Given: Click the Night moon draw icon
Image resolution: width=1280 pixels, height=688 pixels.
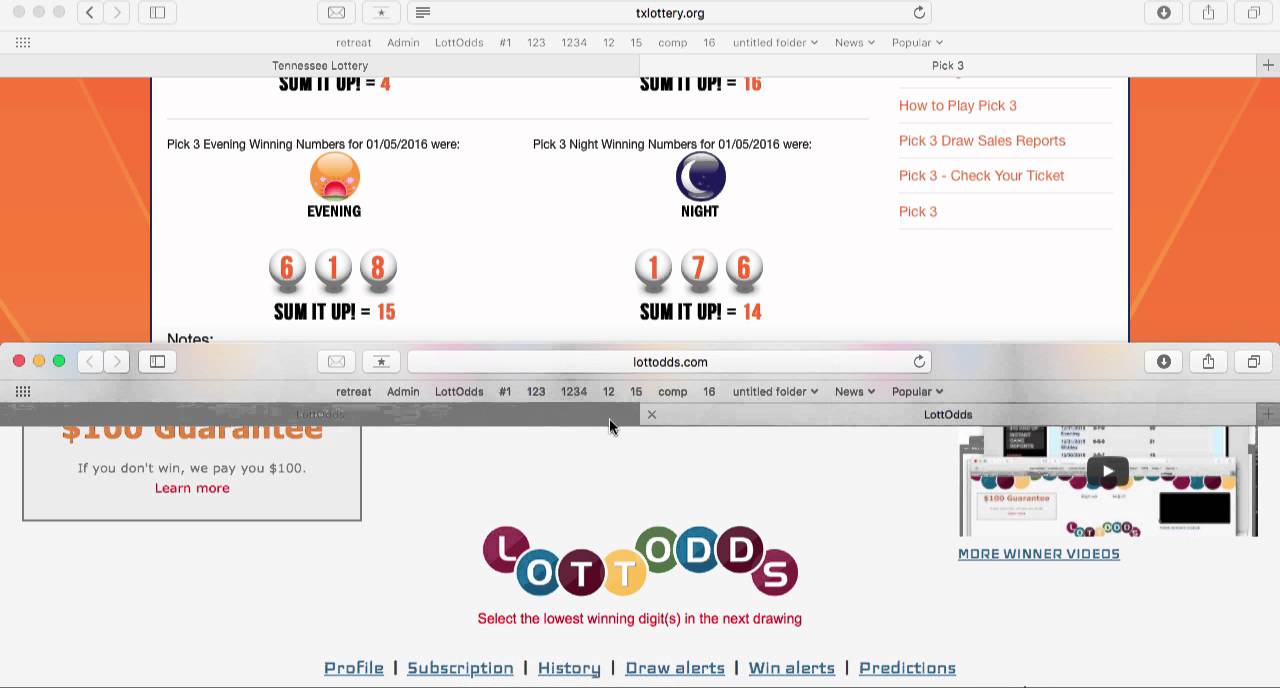Looking at the screenshot, I should pos(700,177).
